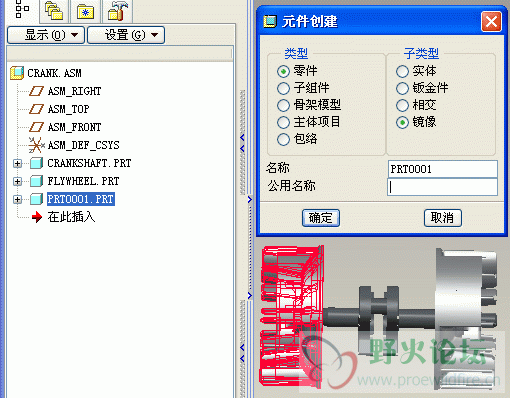This screenshot has height=398, width=510.
Task: Select 相交 subtype radio button
Action: pos(402,105)
